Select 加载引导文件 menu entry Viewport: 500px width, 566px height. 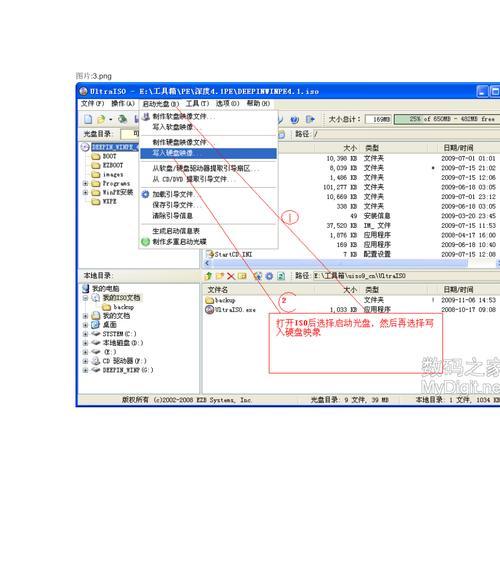click(208, 195)
